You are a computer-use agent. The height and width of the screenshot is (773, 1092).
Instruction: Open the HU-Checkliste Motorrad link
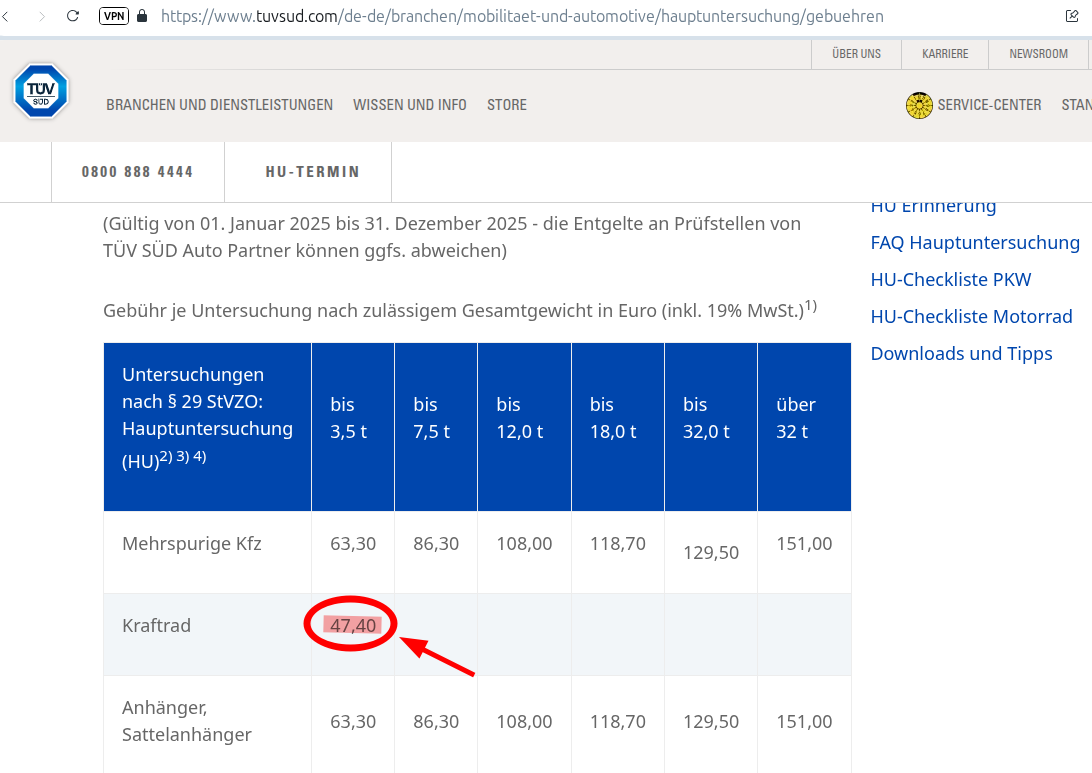(x=971, y=317)
